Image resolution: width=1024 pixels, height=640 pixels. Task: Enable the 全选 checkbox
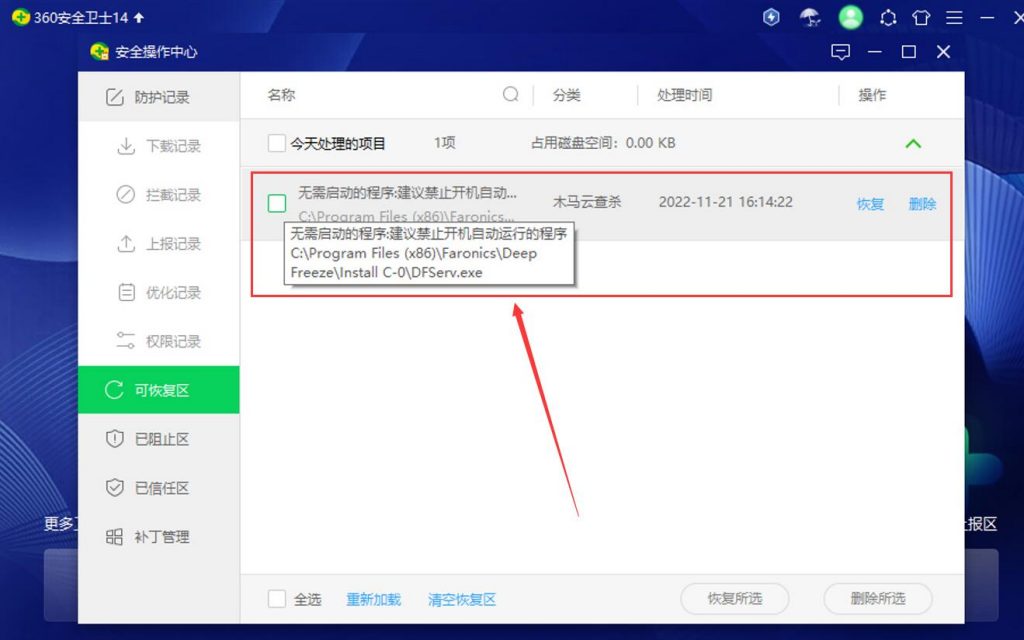click(276, 599)
